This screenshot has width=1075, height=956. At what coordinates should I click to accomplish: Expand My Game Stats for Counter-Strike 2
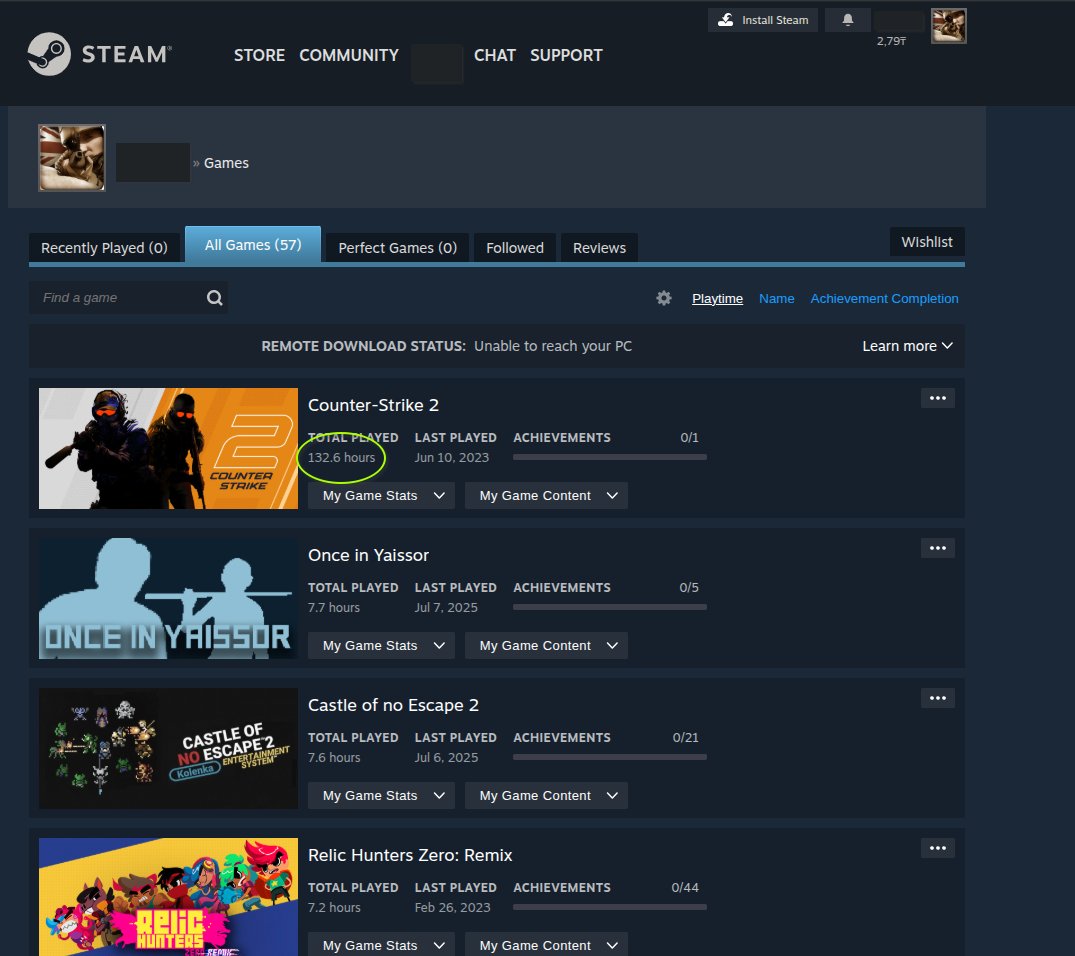(x=381, y=496)
